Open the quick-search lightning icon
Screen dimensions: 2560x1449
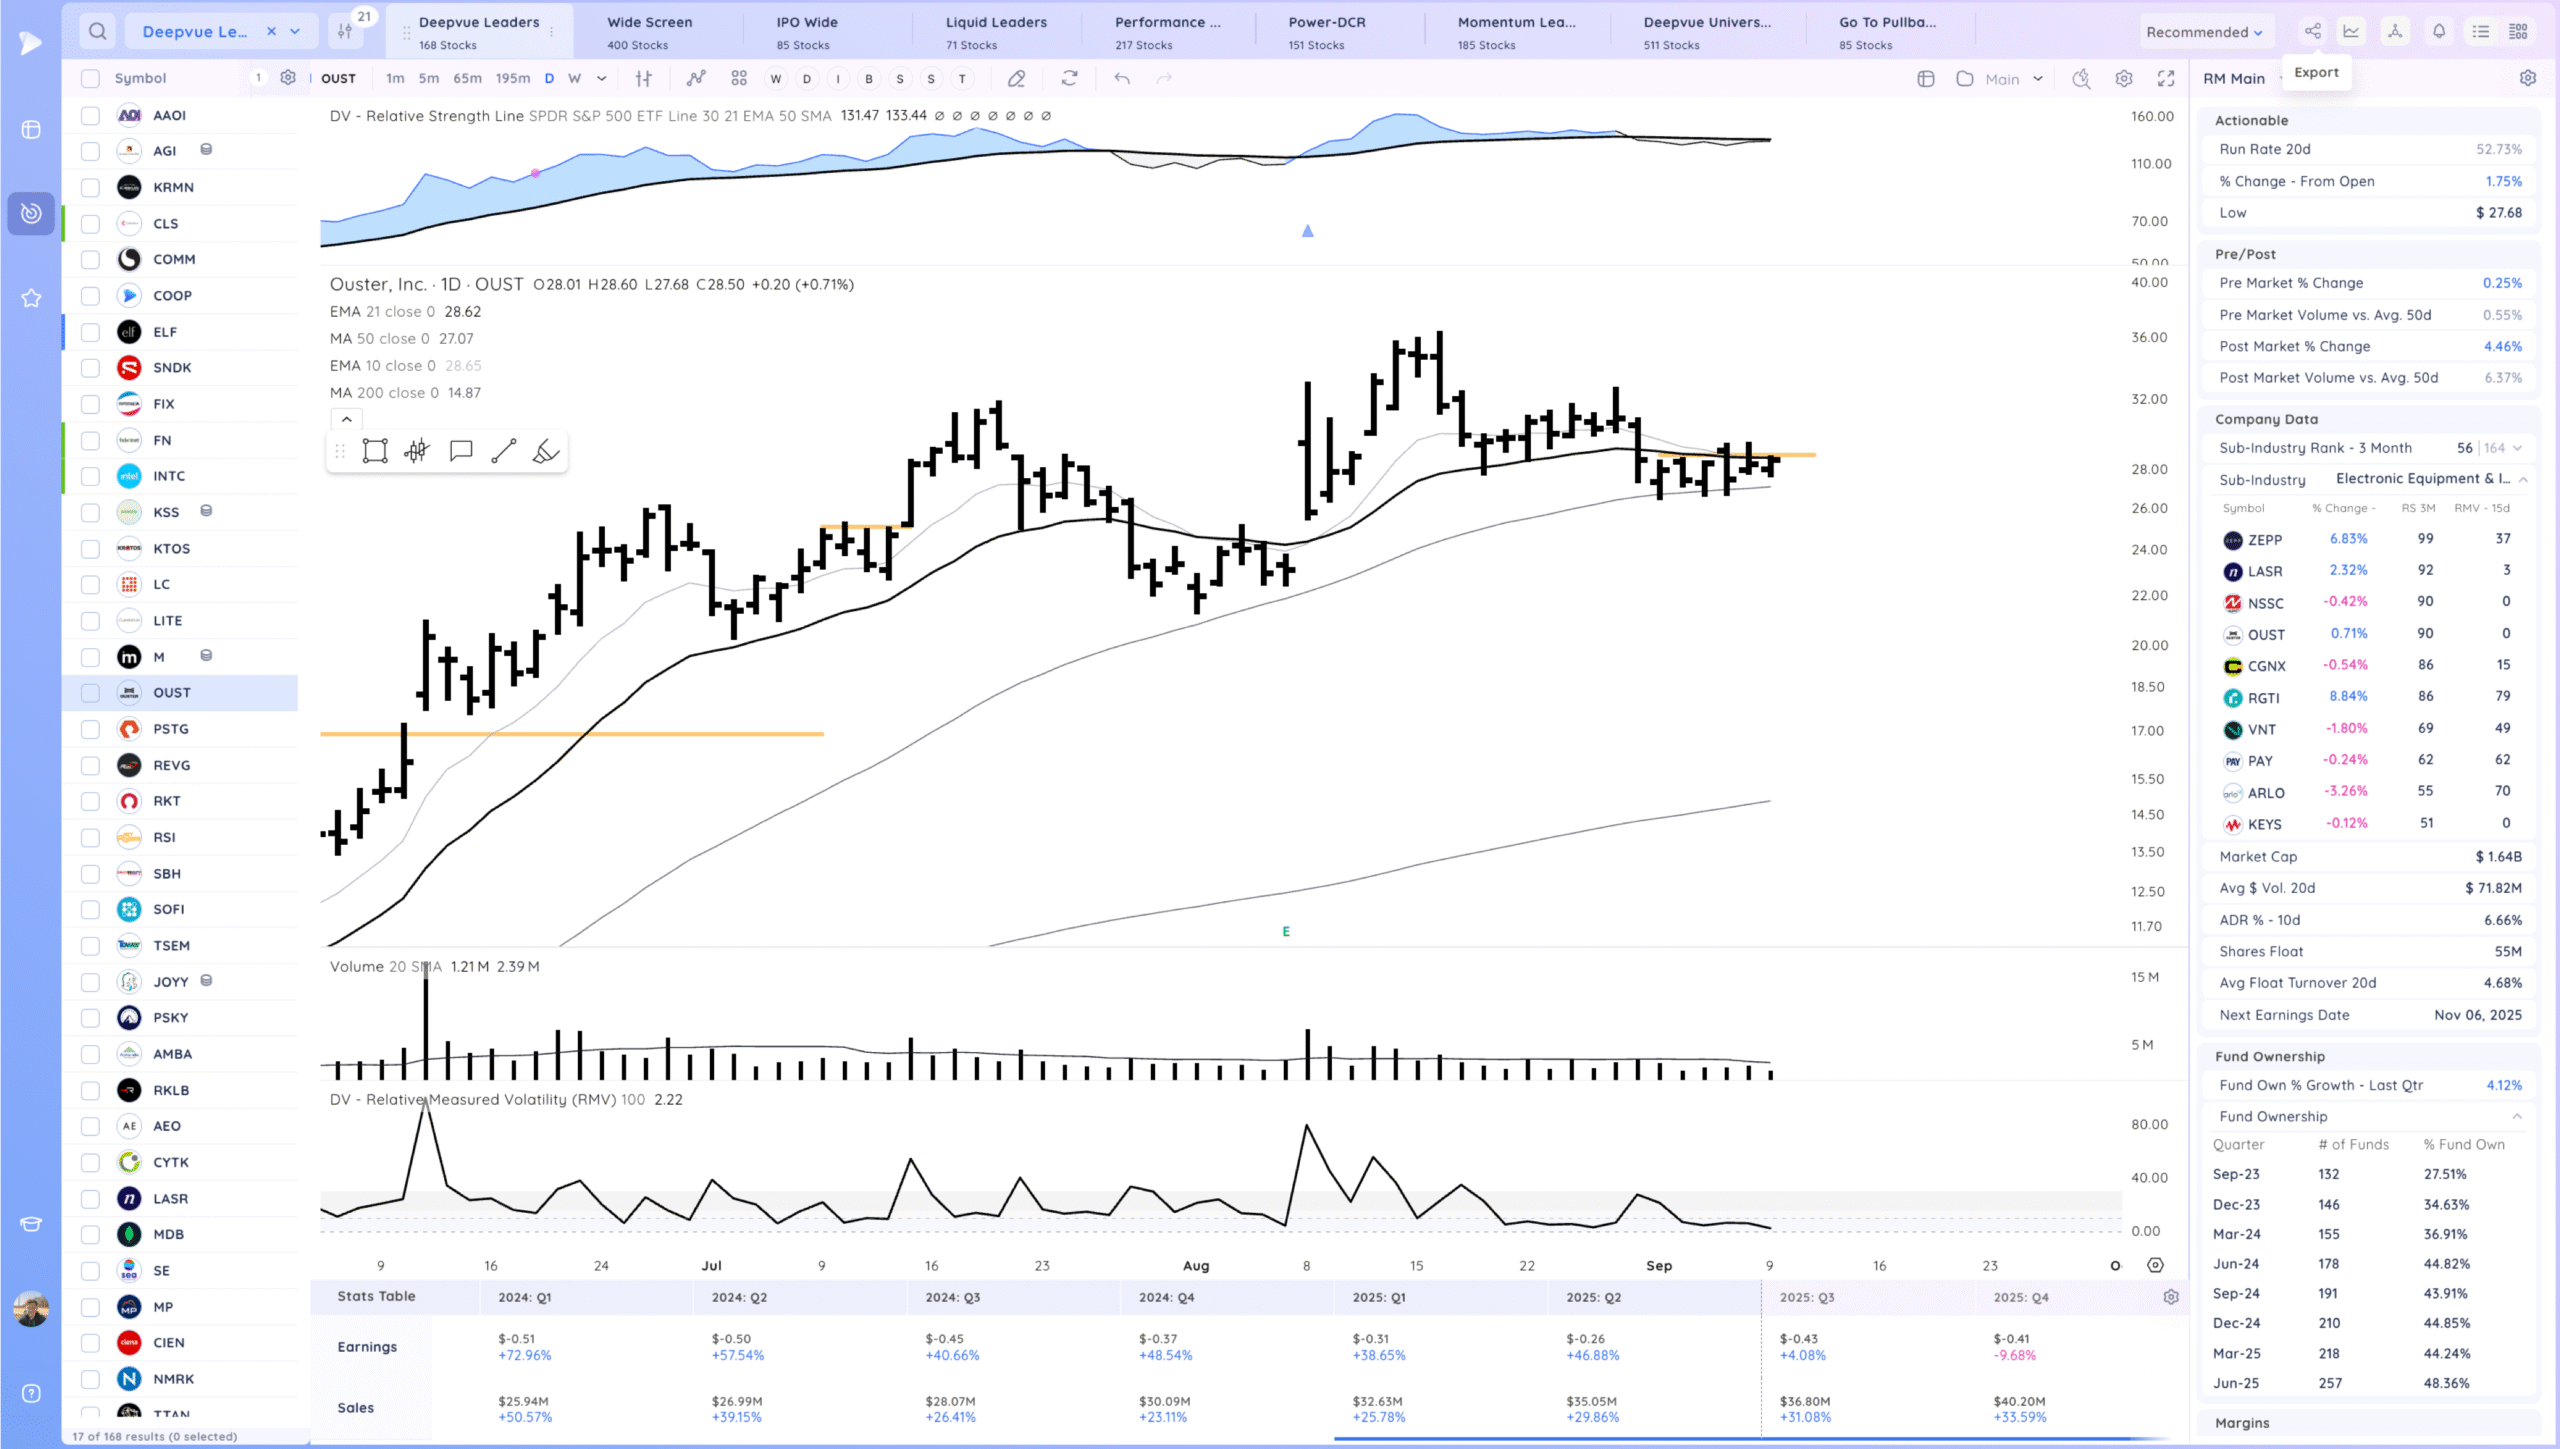(2081, 78)
